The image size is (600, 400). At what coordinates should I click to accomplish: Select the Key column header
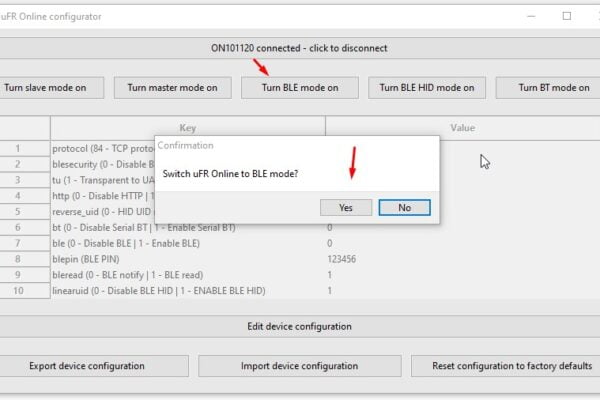coord(188,128)
